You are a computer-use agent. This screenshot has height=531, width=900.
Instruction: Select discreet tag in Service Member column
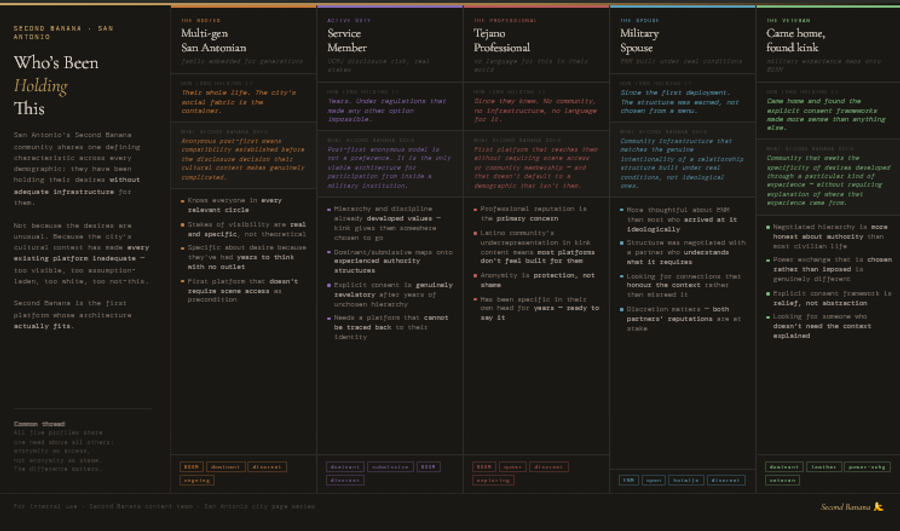point(345,480)
